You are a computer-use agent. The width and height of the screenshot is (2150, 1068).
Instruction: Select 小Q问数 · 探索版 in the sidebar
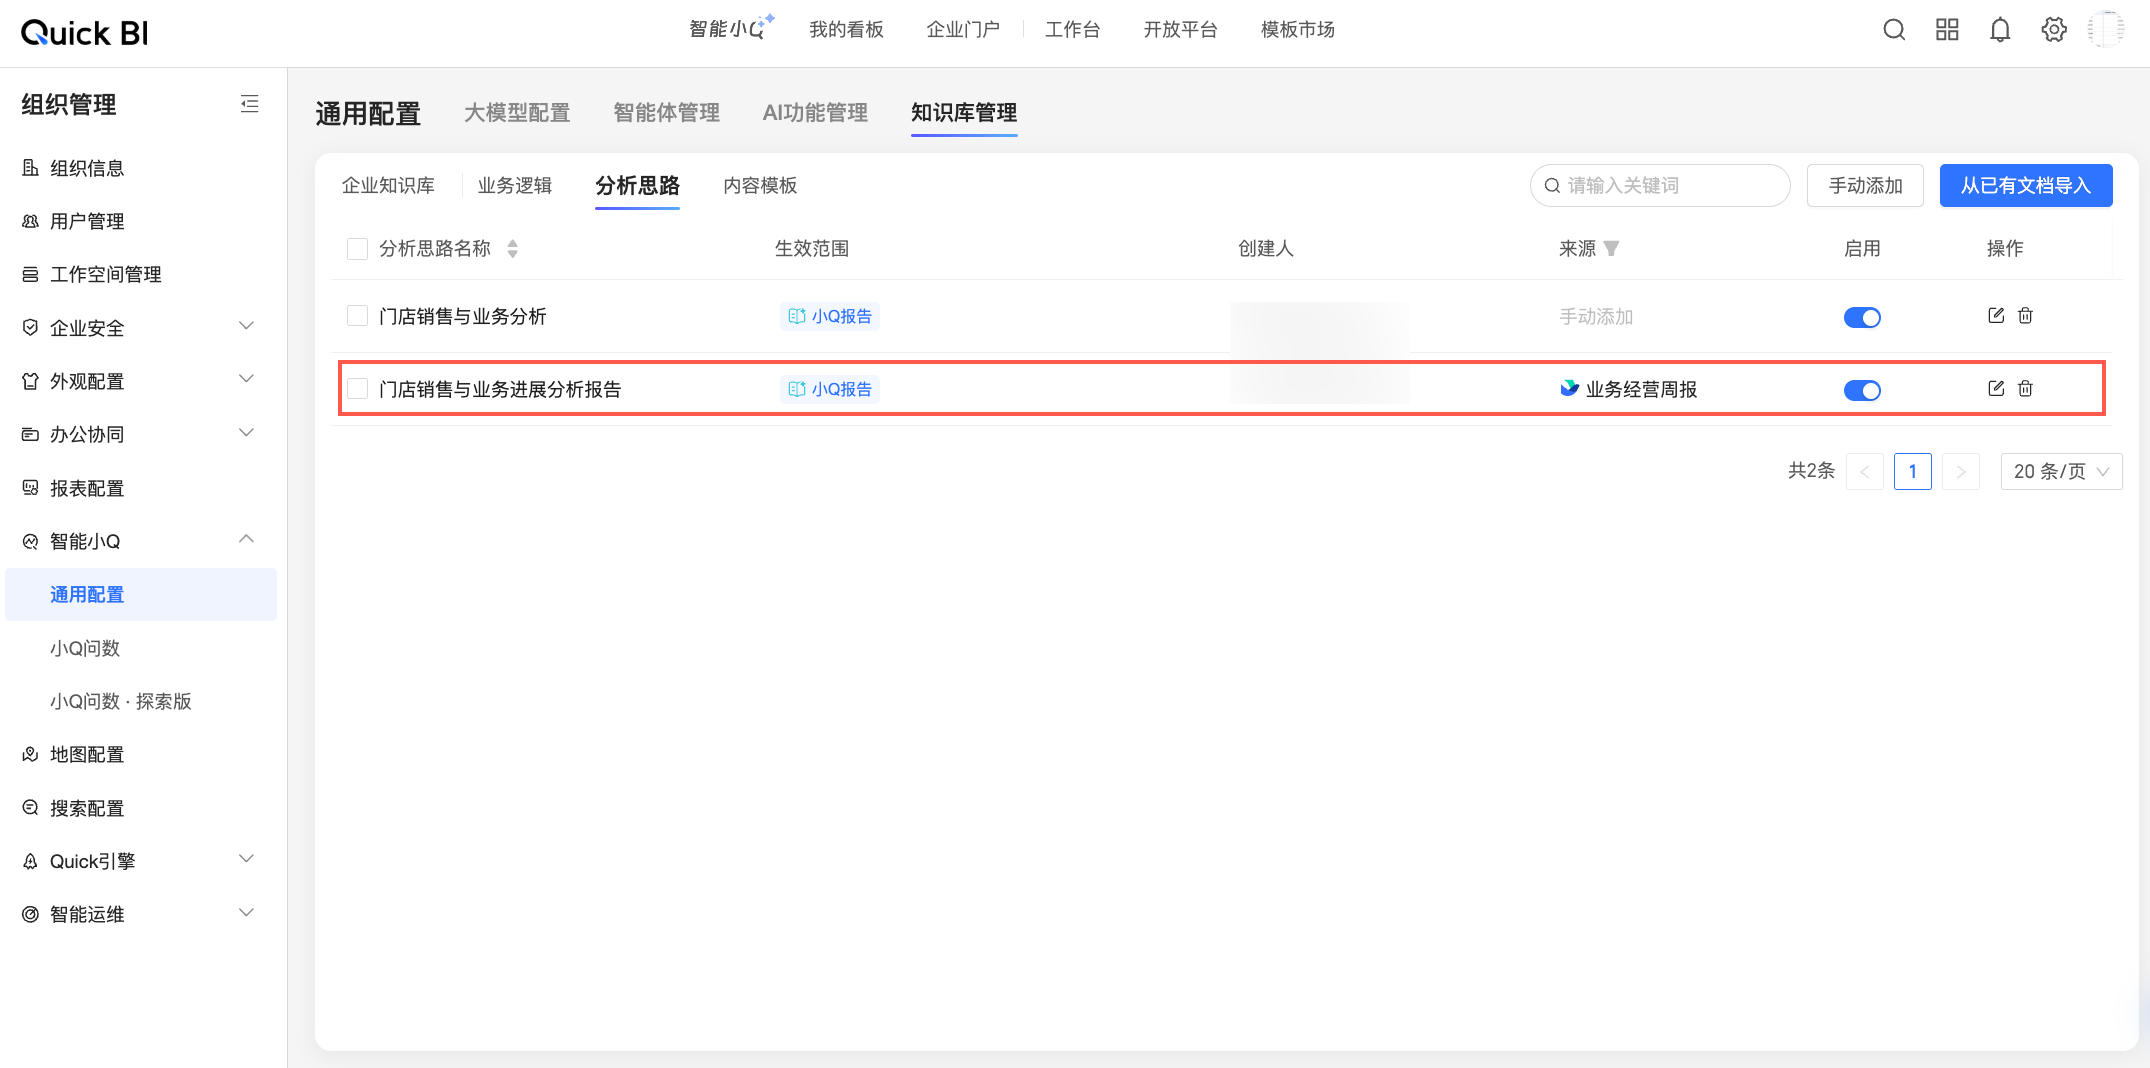click(x=121, y=701)
